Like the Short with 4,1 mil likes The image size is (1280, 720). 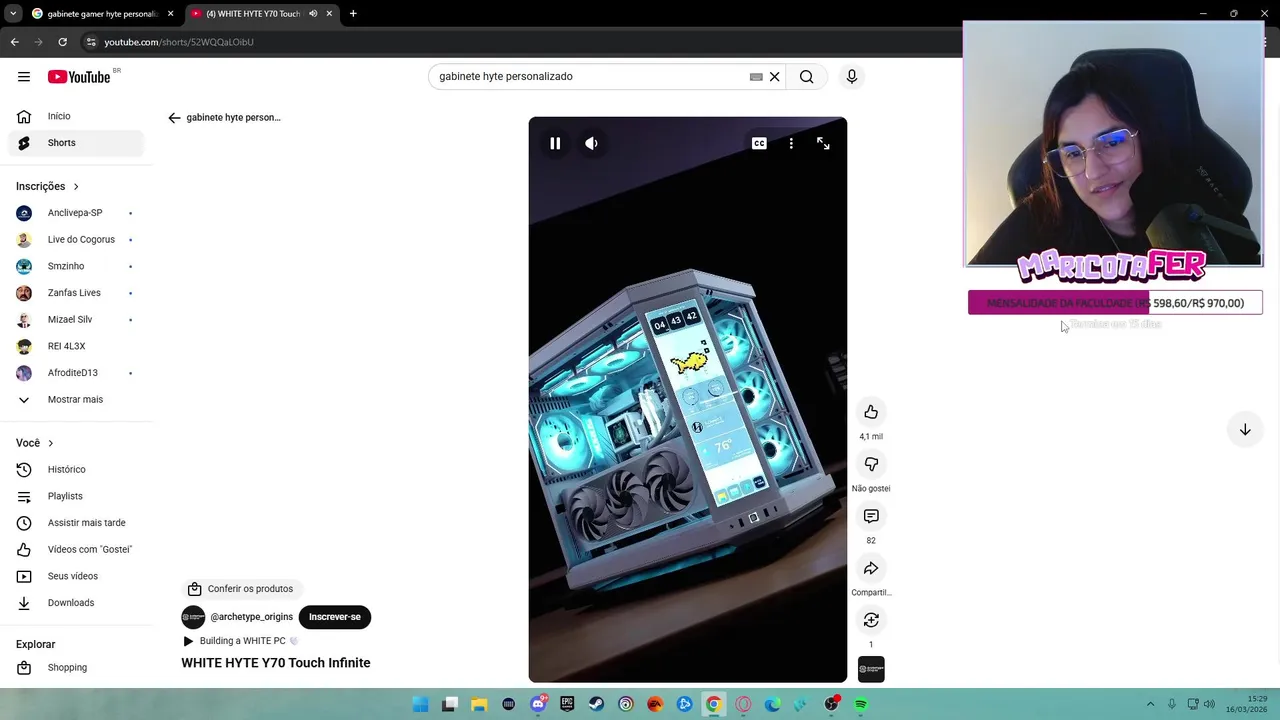[871, 412]
